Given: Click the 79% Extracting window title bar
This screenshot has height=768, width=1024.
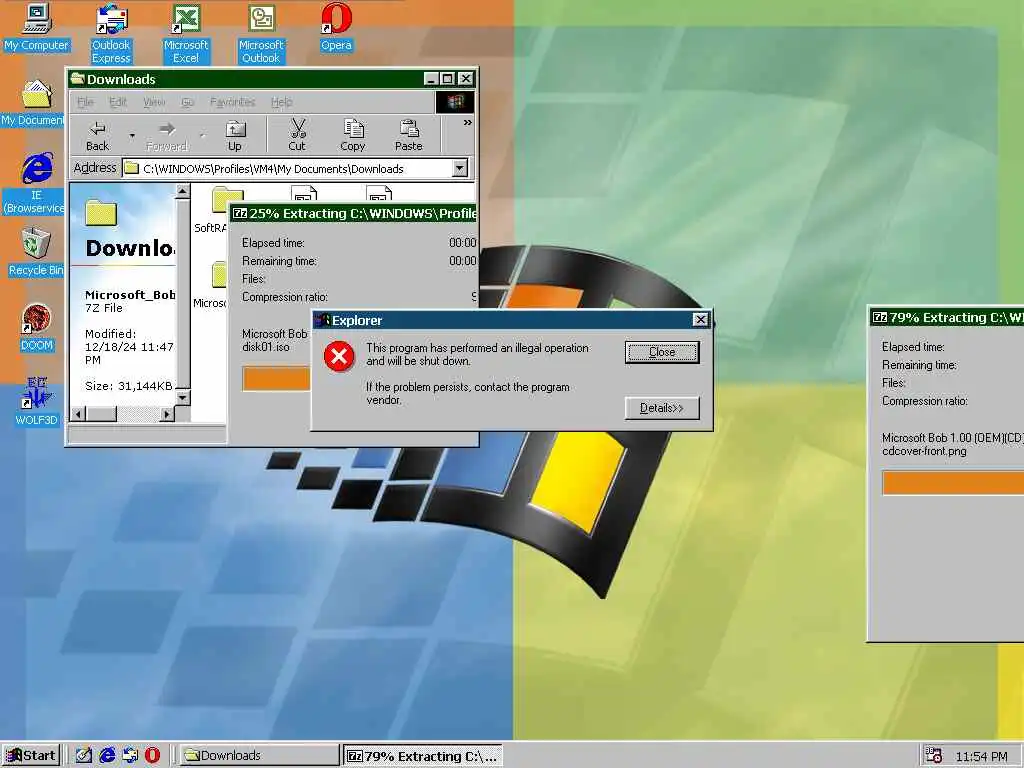Looking at the screenshot, I should (947, 317).
